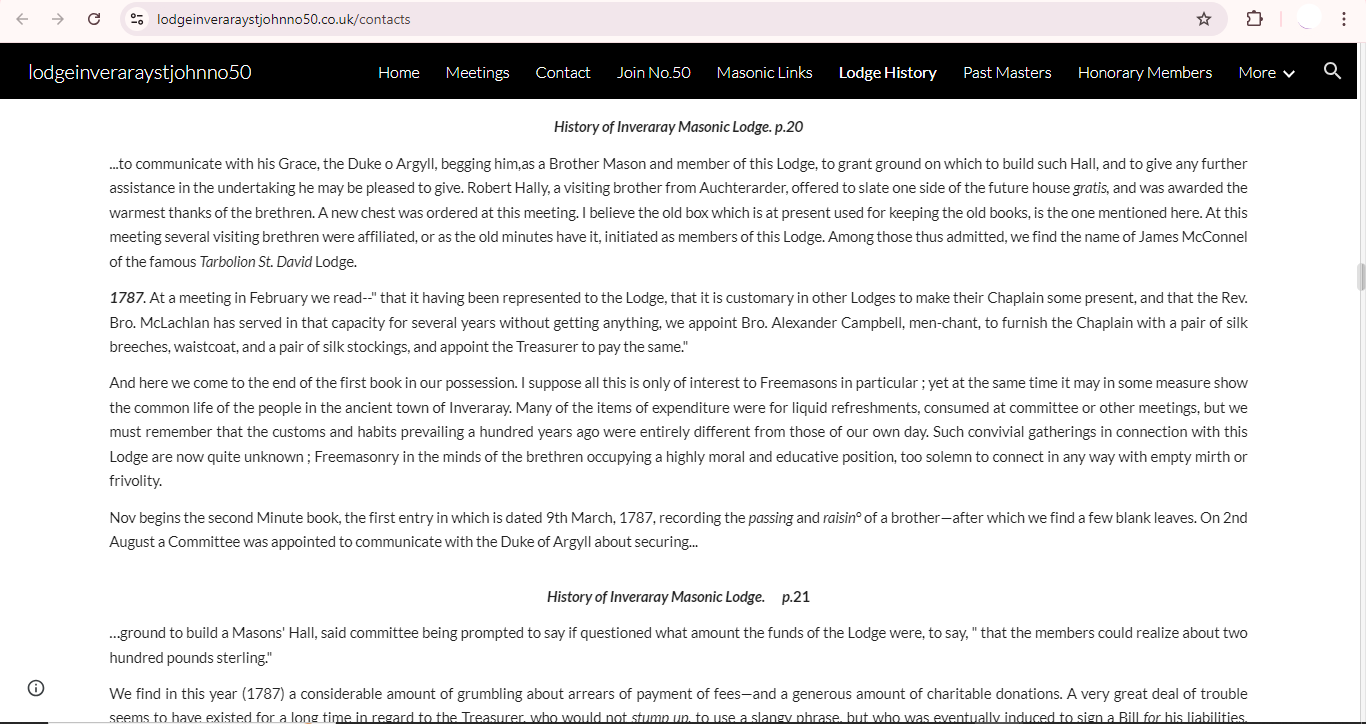Screen dimensions: 1366x724
Task: Click the paragraph starting 'And here we come'
Action: [x=679, y=432]
